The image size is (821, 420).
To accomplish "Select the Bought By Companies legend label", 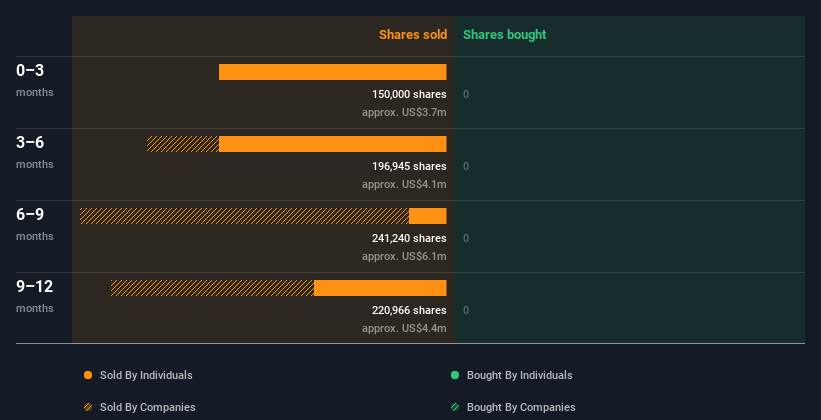I will coord(521,407).
